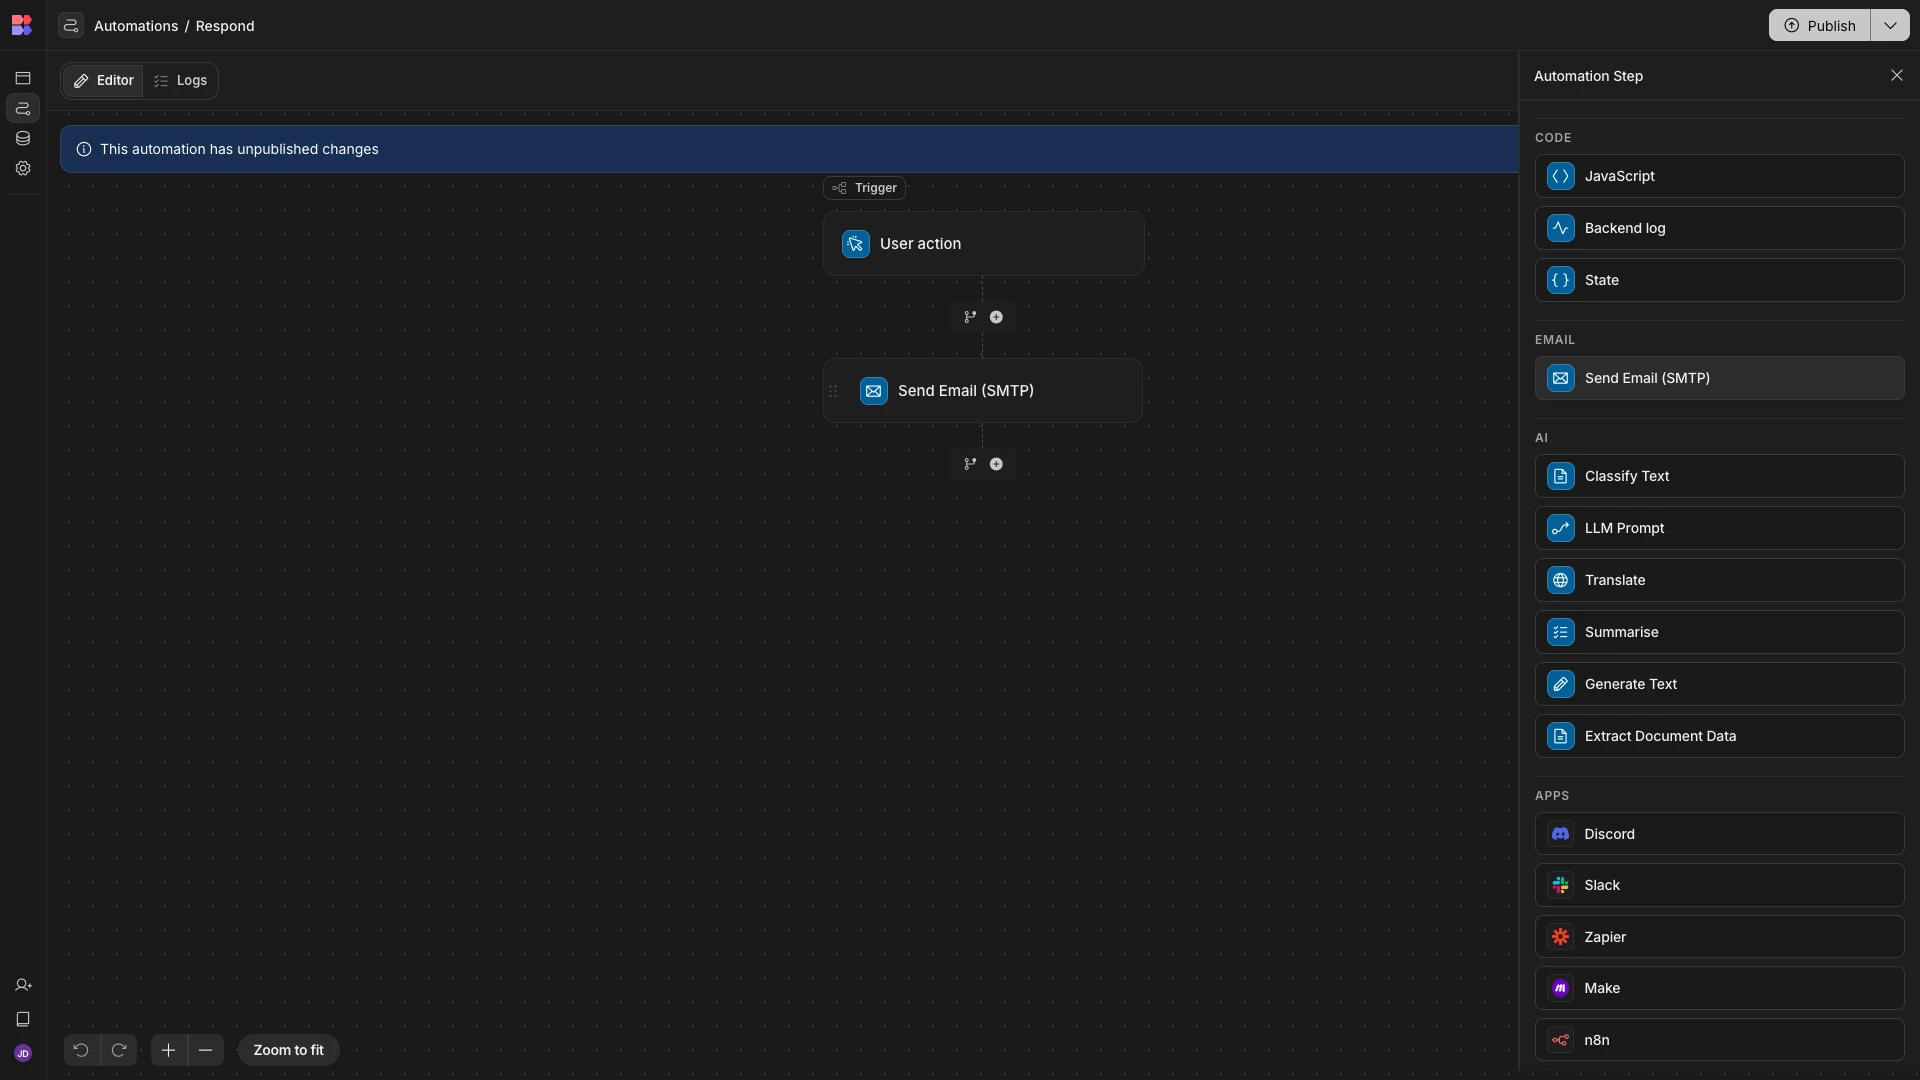Image resolution: width=1920 pixels, height=1080 pixels.
Task: Click the undo arrow button
Action: coord(82,1050)
